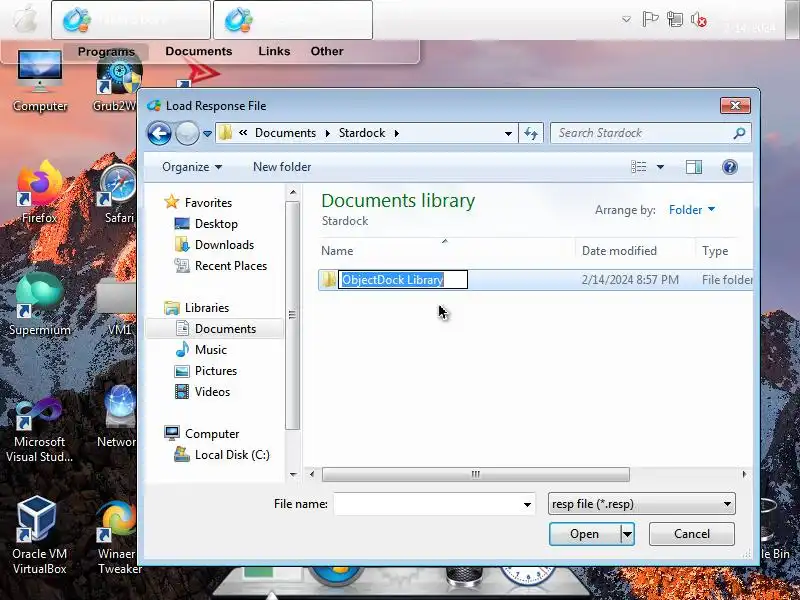This screenshot has height=600, width=800.
Task: Click the search magnifier icon
Action: click(x=739, y=133)
